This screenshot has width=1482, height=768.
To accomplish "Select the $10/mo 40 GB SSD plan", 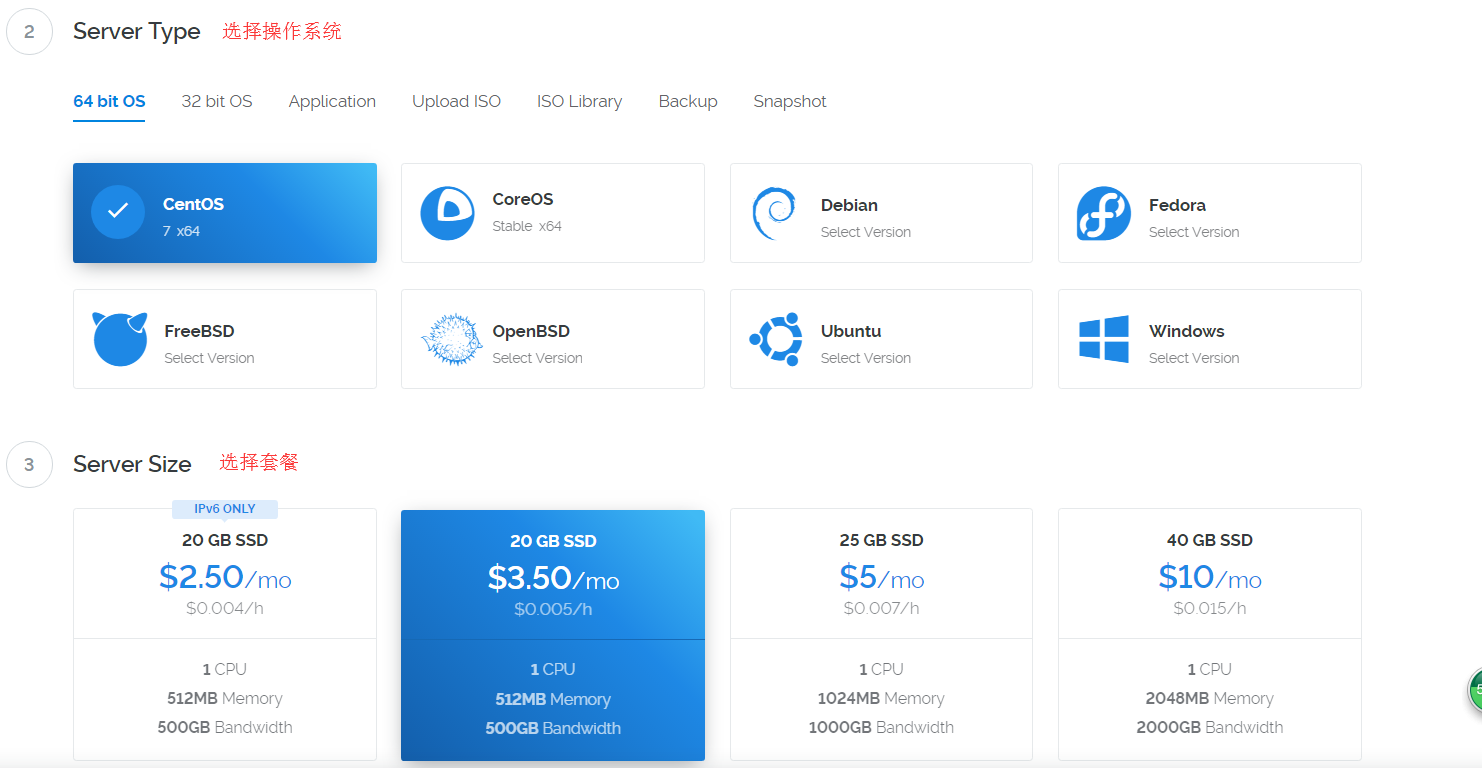I will click(1210, 634).
